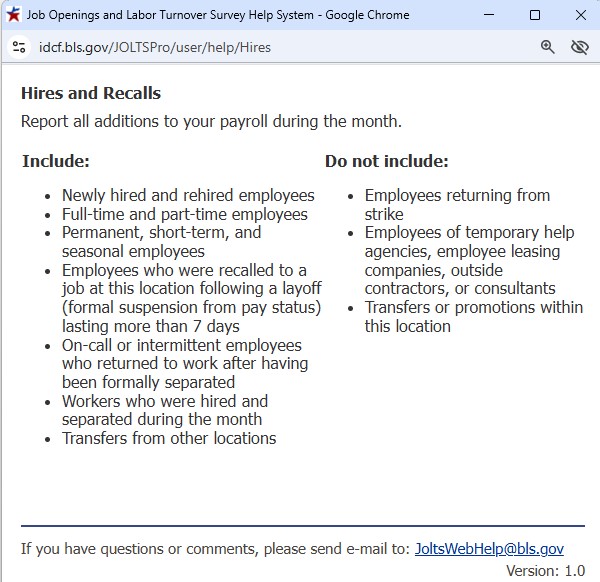The height and width of the screenshot is (582, 600).
Task: Click the Version: 1.0 footer text
Action: [545, 570]
